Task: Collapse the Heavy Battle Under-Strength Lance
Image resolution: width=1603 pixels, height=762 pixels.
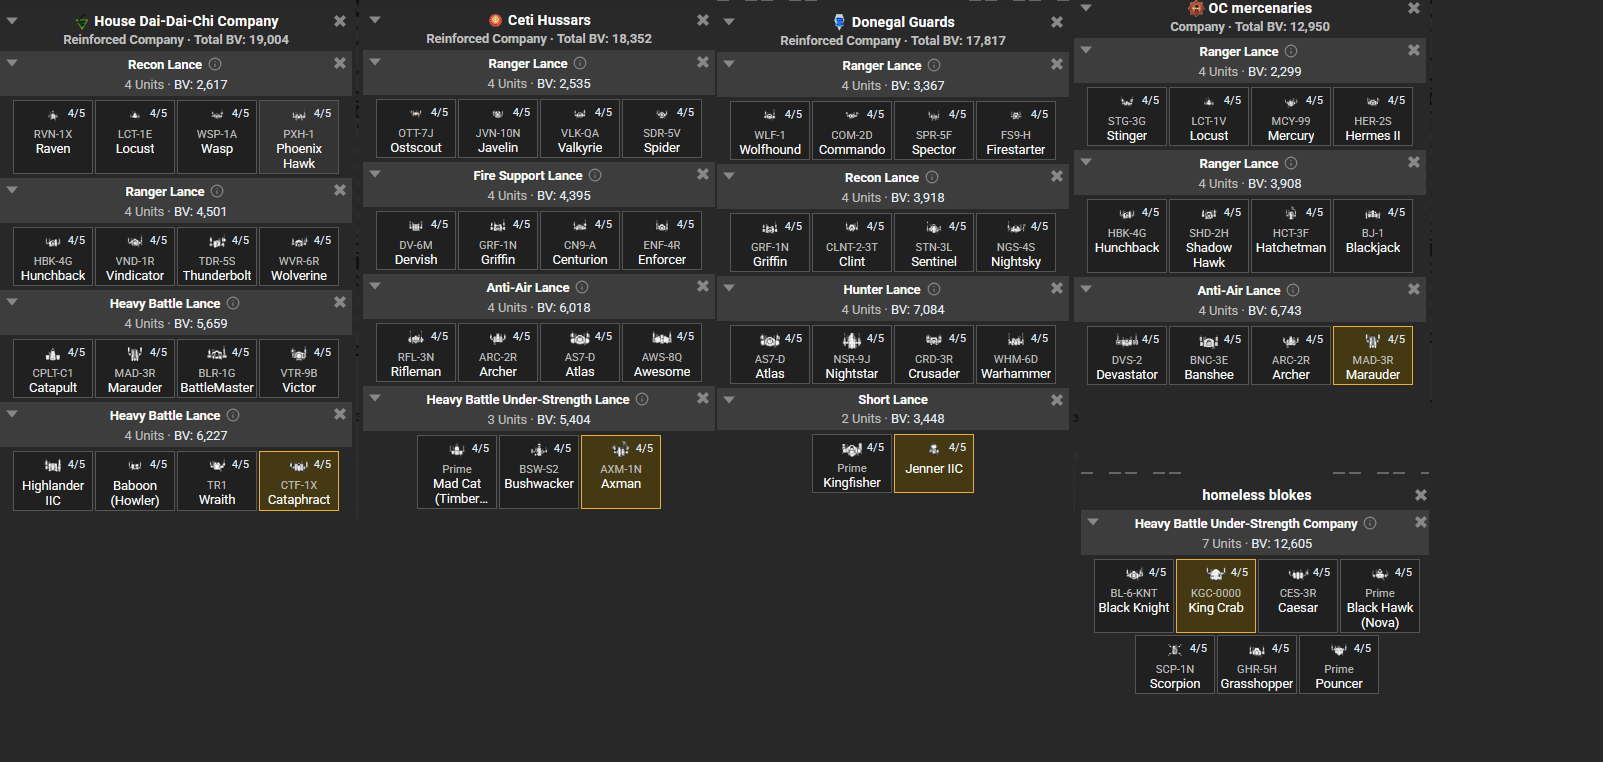Action: pyautogui.click(x=375, y=397)
